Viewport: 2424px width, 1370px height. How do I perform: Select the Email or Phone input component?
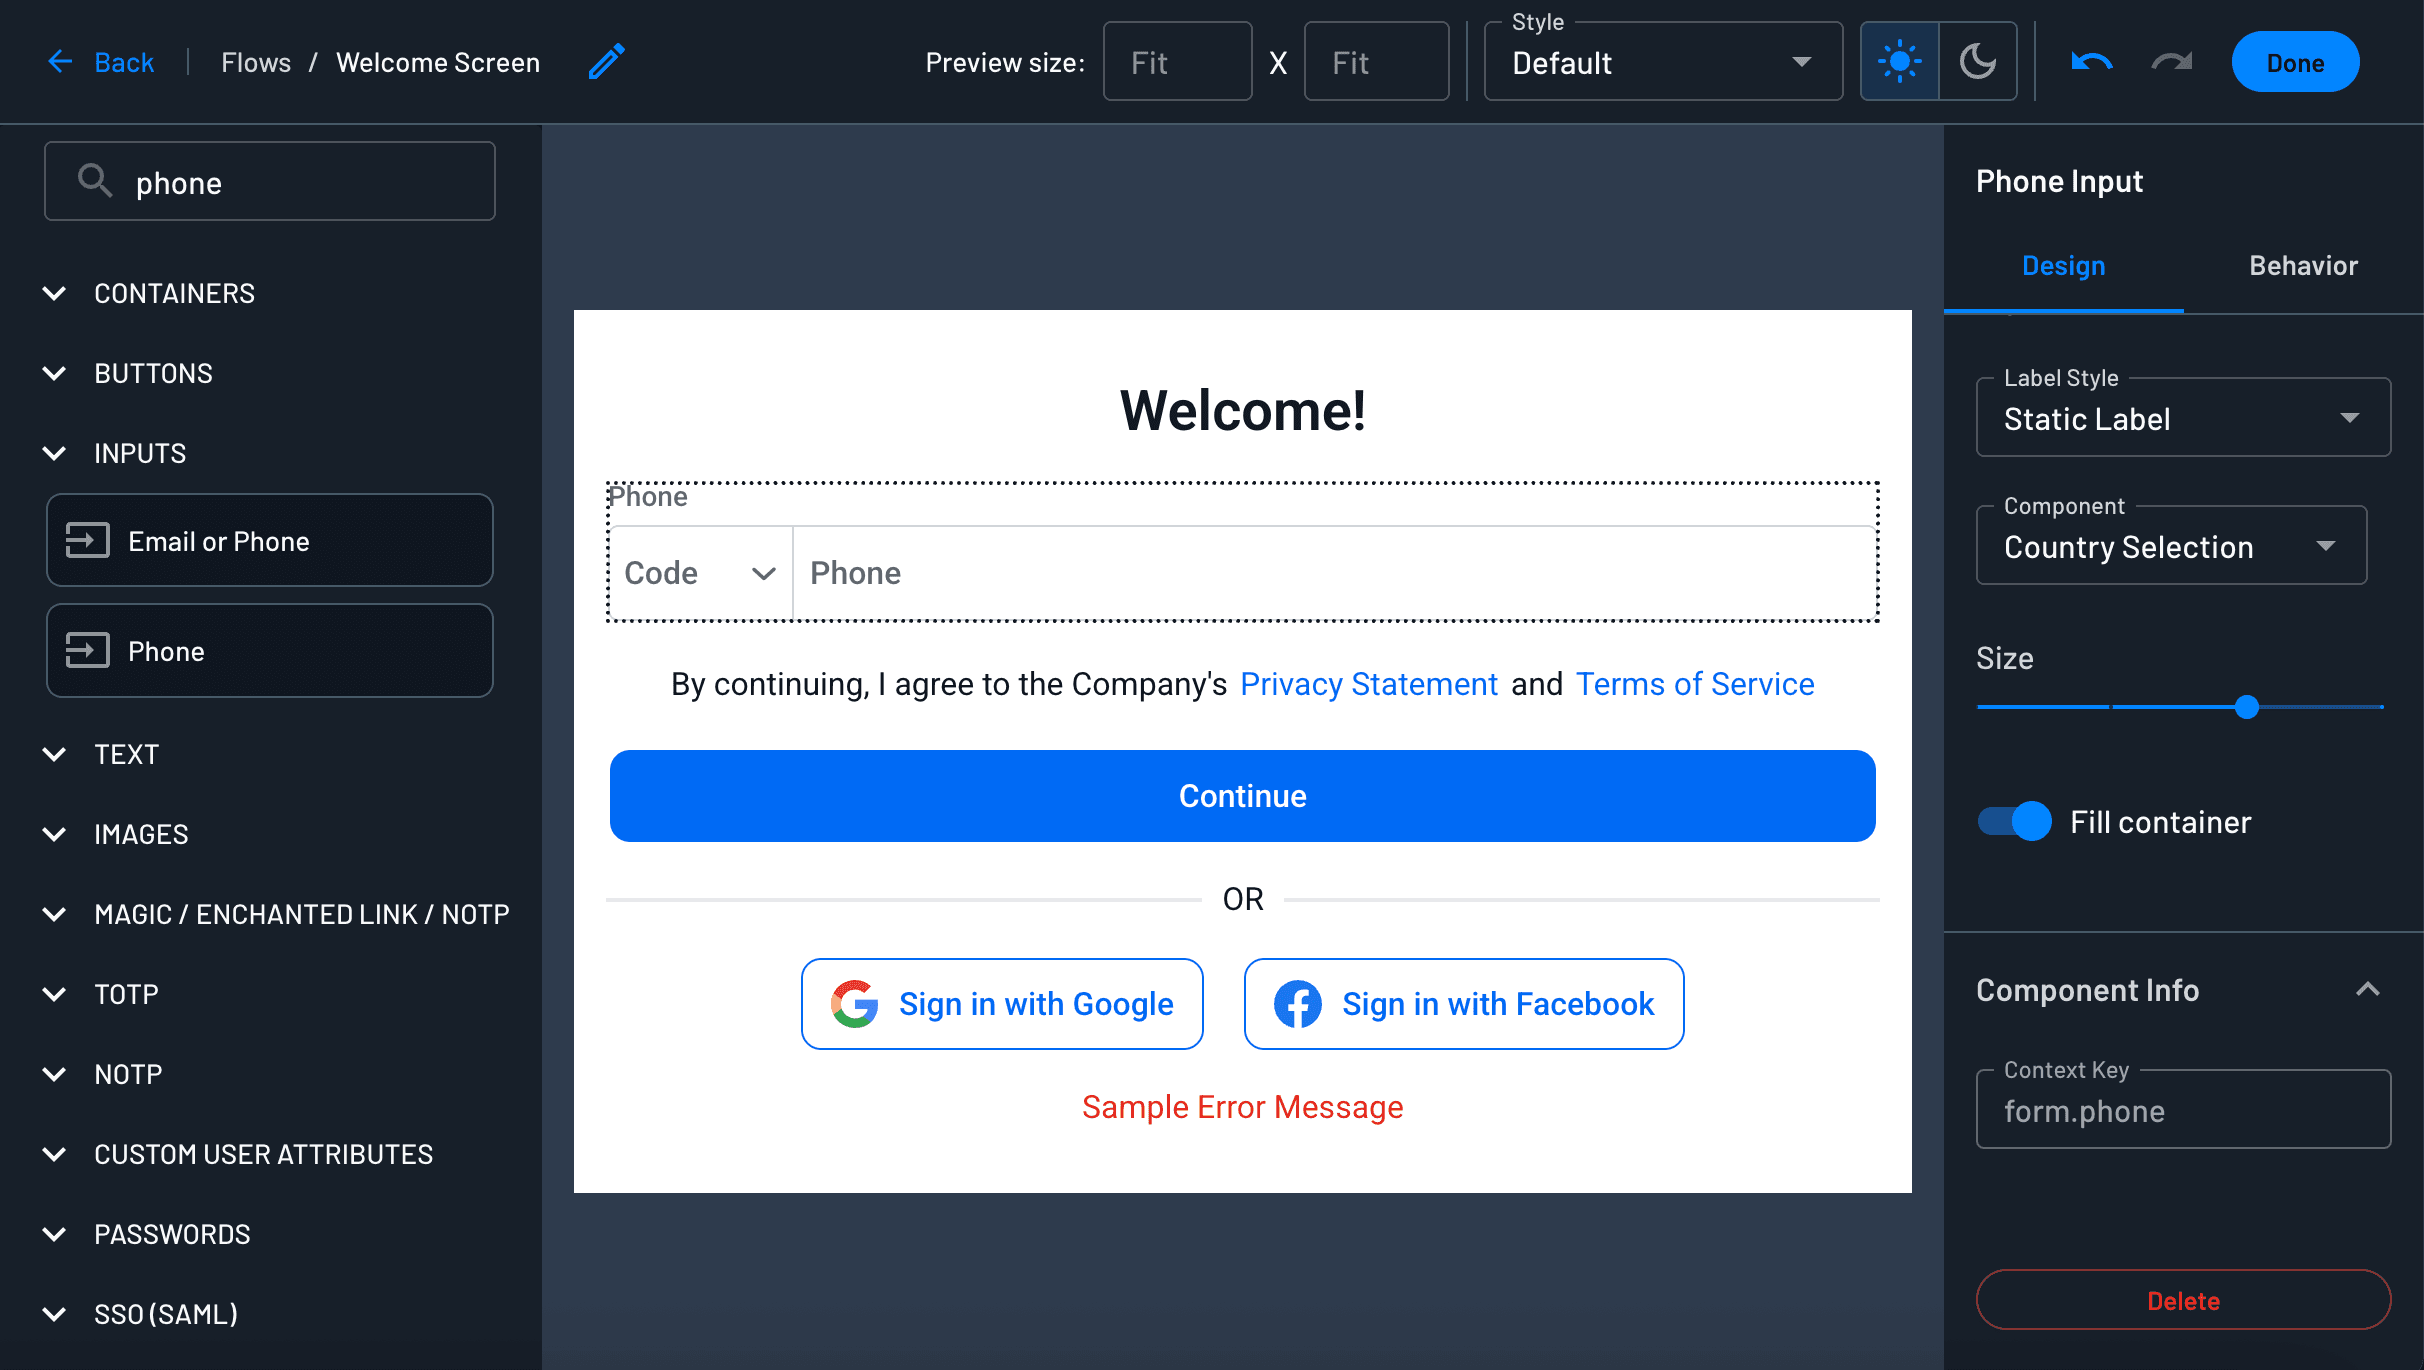[268, 540]
